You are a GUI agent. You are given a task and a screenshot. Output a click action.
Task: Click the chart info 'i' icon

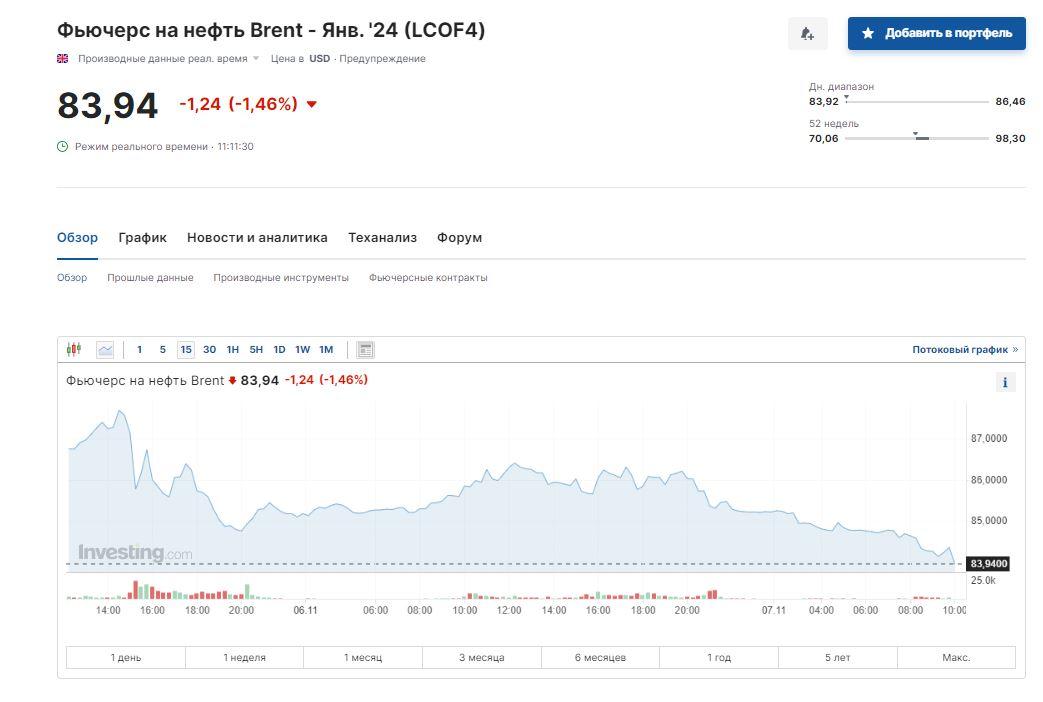(x=1005, y=382)
